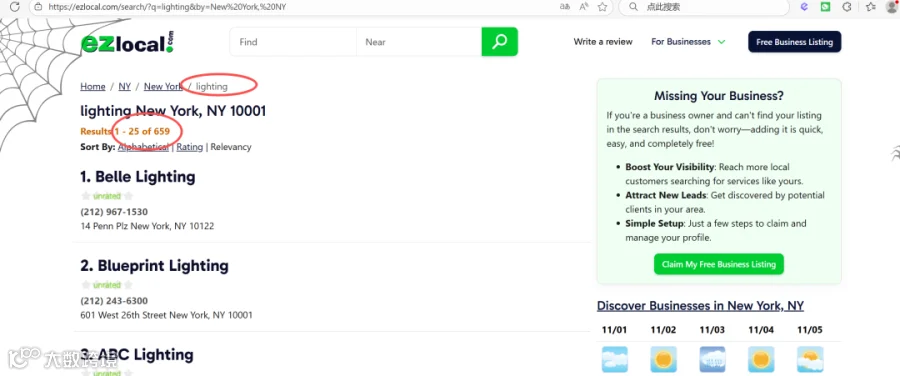Click the left rating star under Belle Lighting
This screenshot has width=900, height=376.
pos(86,196)
